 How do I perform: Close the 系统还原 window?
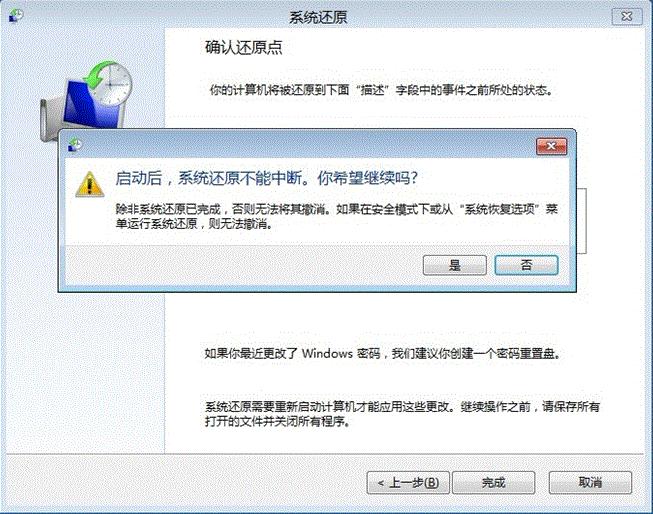coord(627,16)
